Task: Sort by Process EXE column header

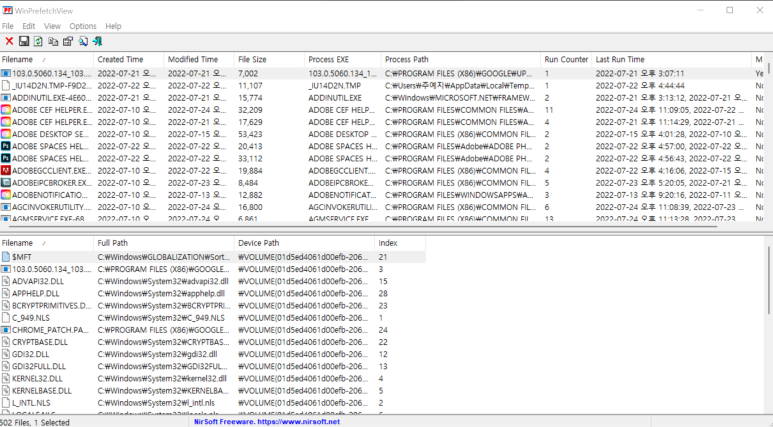Action: [x=343, y=59]
